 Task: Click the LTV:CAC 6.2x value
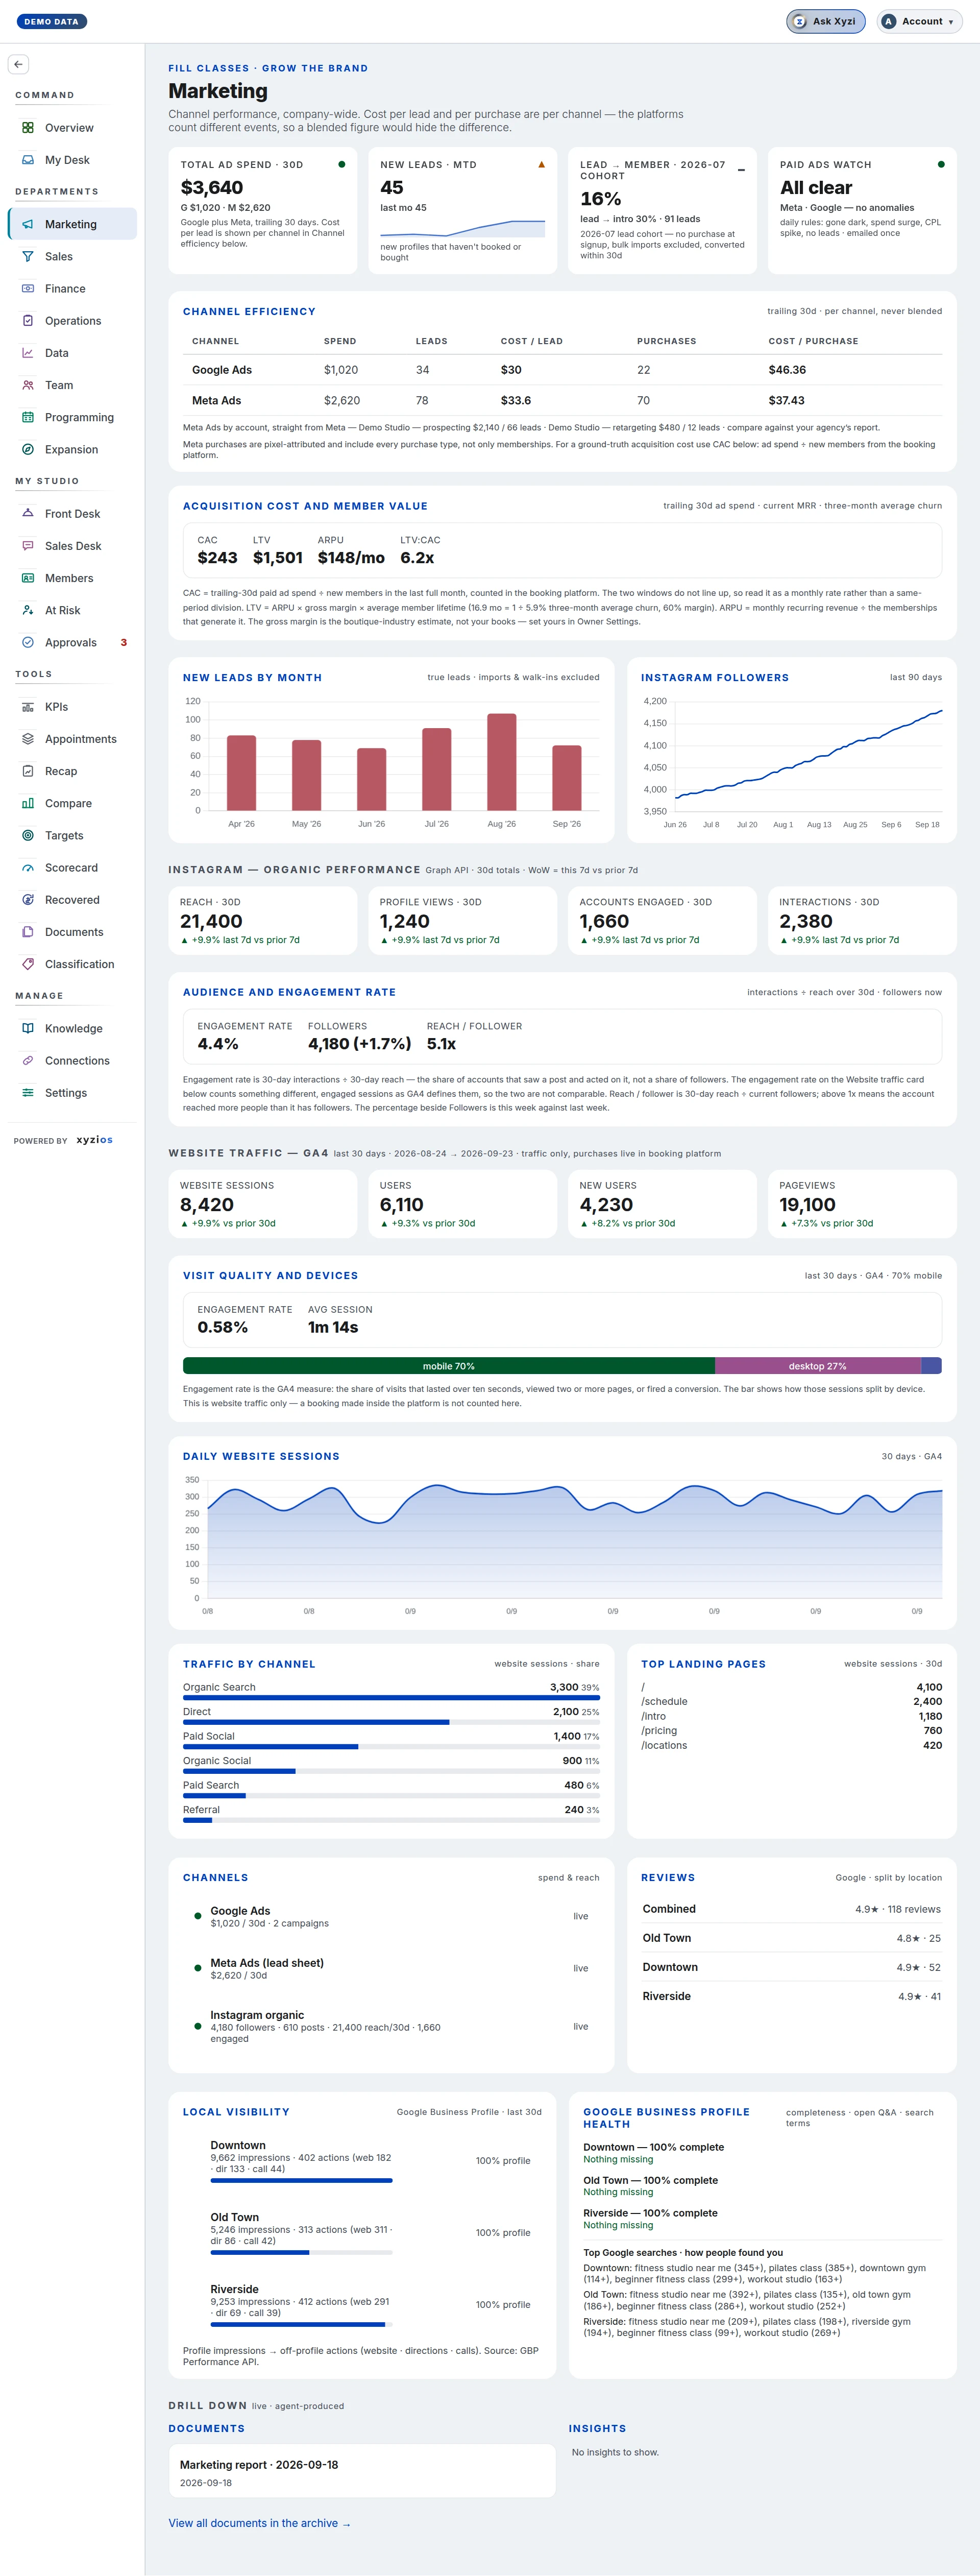coord(417,558)
